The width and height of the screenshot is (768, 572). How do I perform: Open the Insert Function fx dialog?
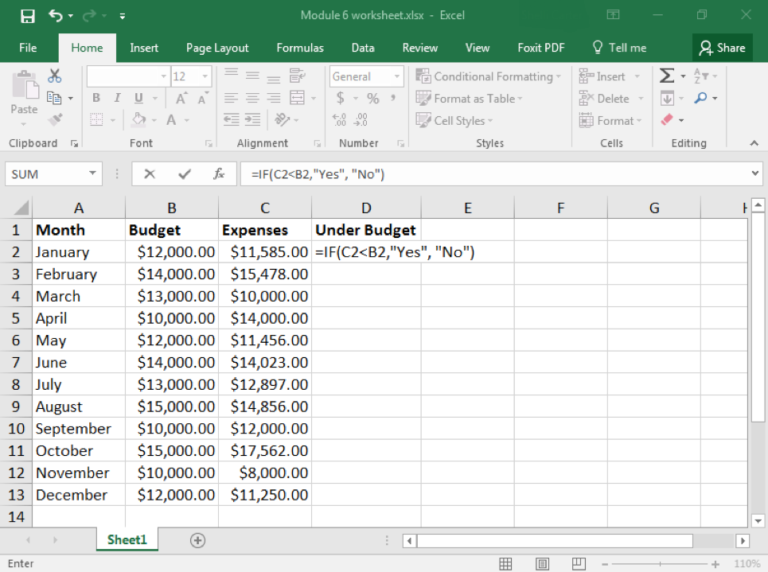pos(218,174)
